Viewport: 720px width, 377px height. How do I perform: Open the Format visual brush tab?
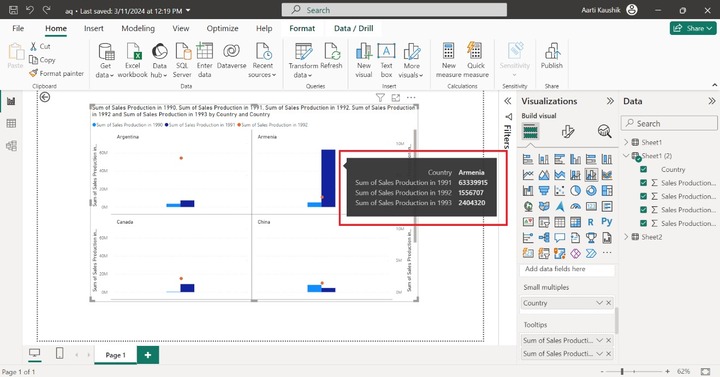[x=568, y=132]
